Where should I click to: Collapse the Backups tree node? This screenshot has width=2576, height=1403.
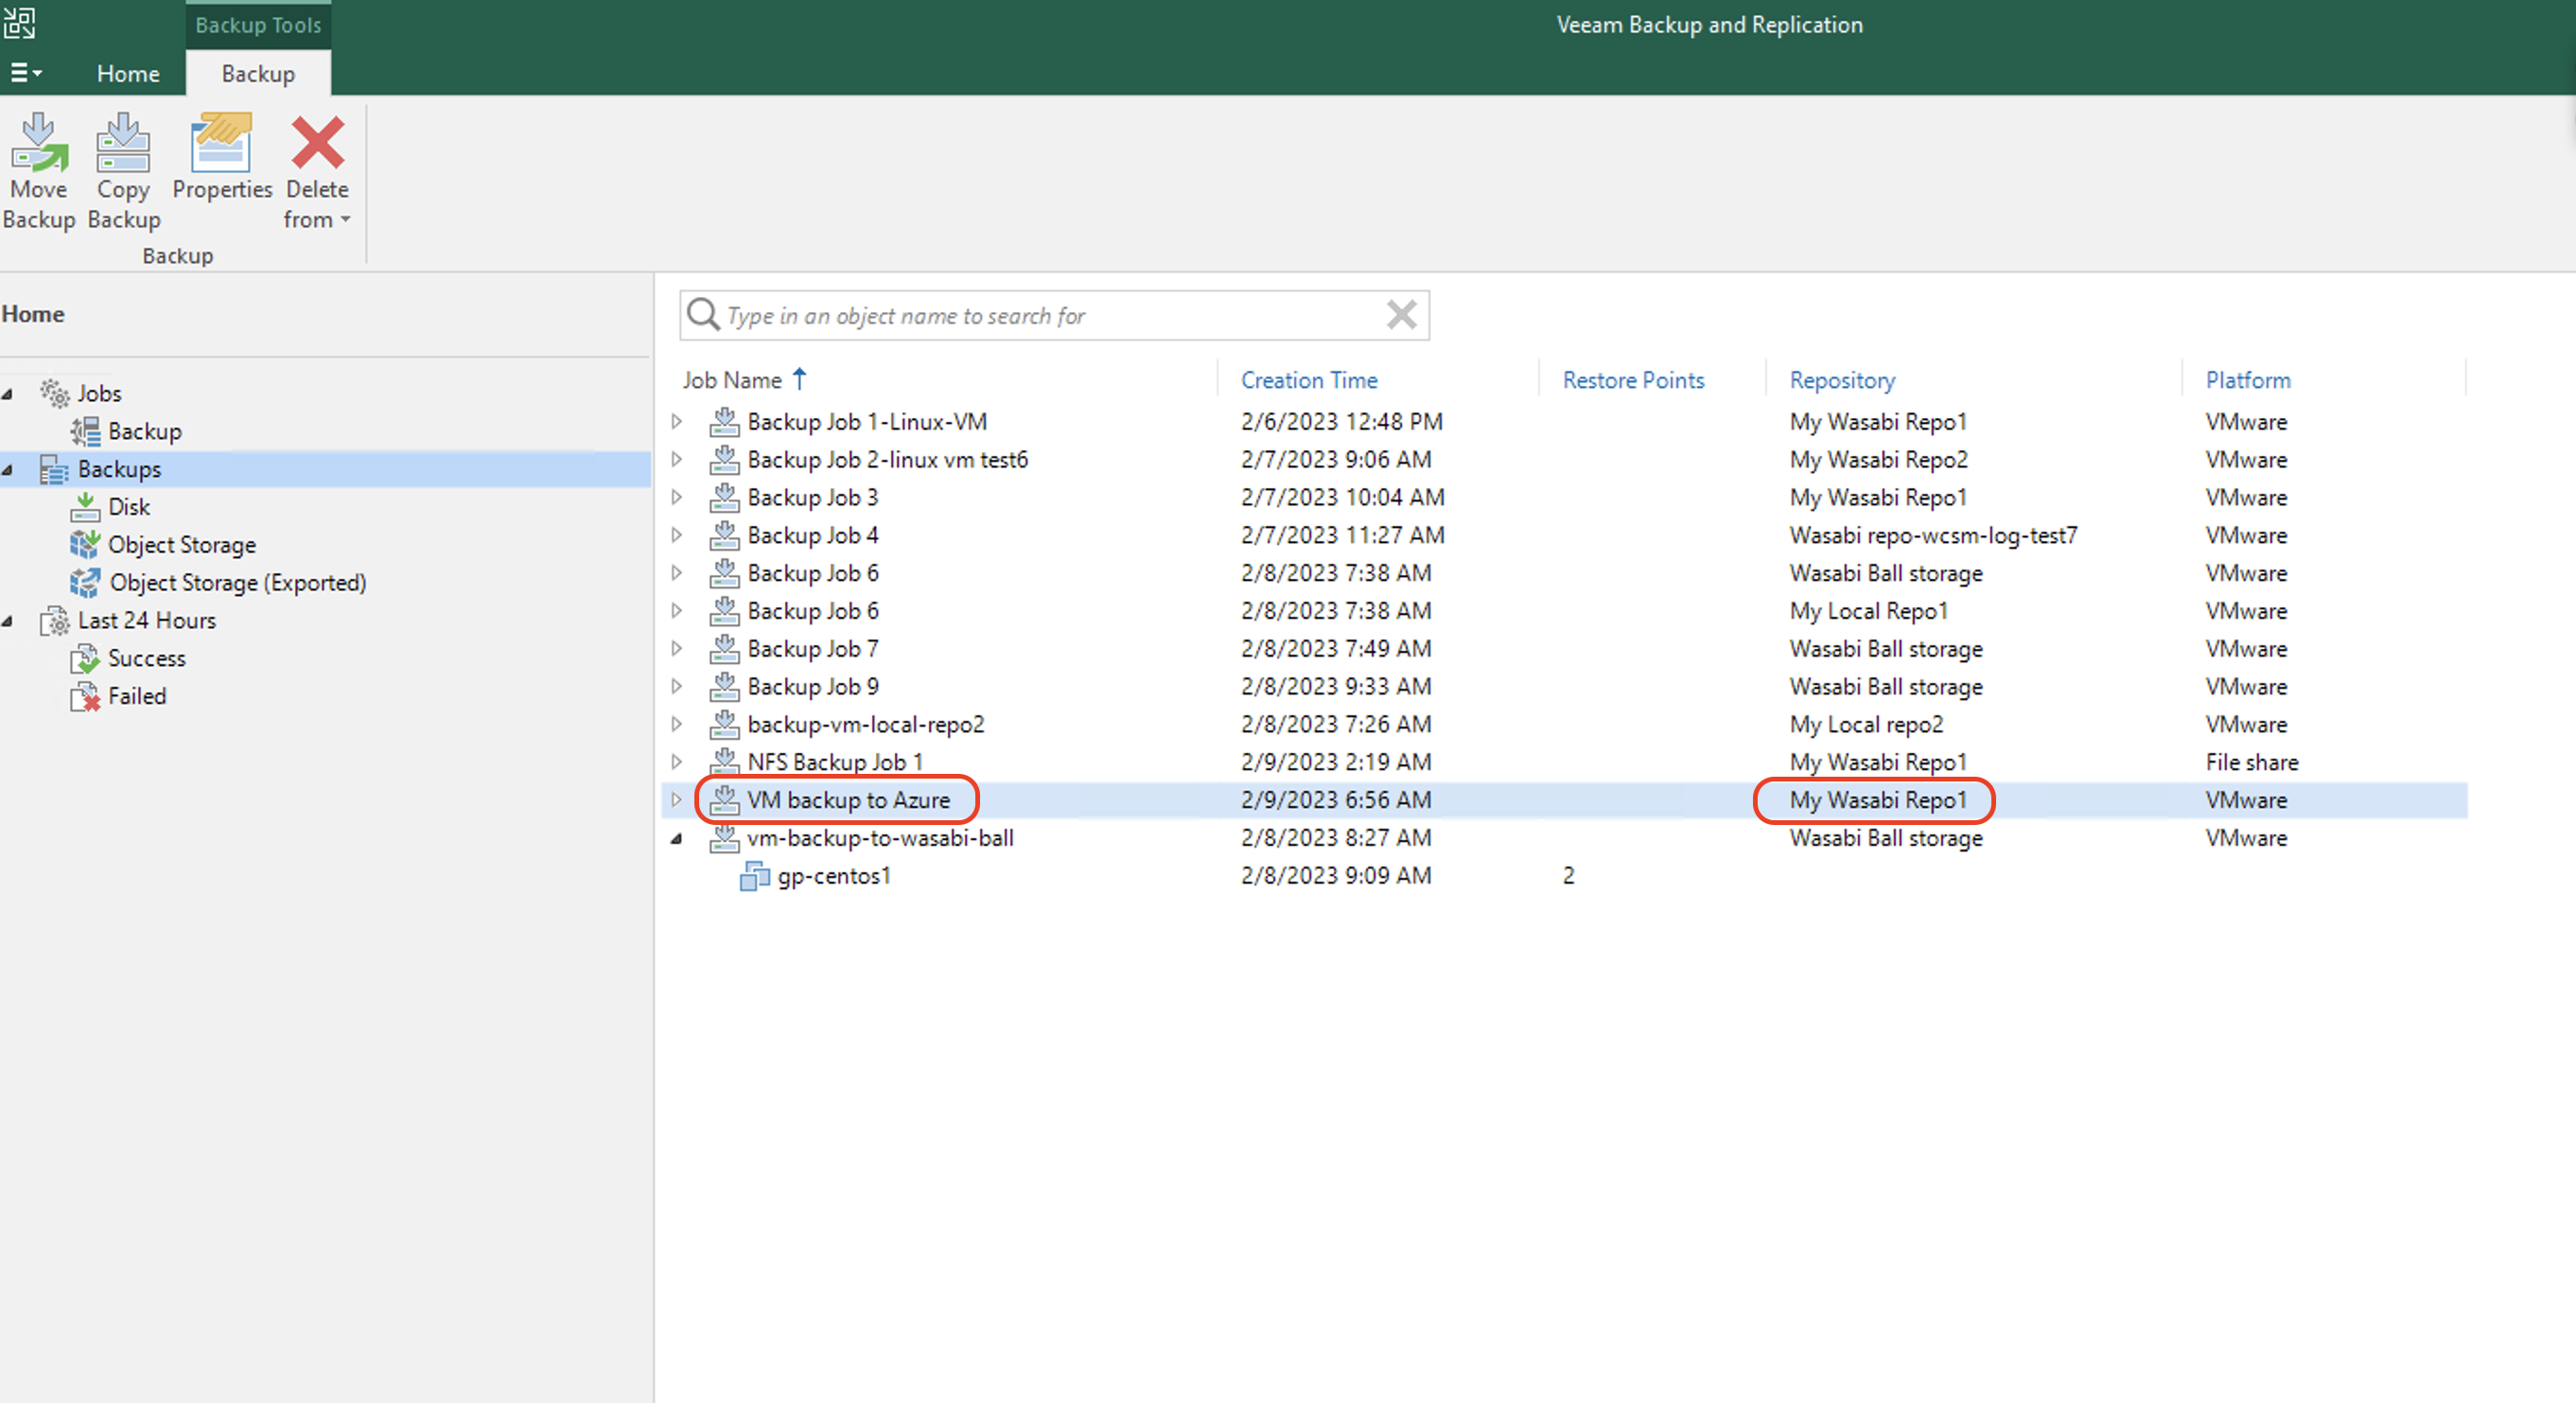pos(8,470)
